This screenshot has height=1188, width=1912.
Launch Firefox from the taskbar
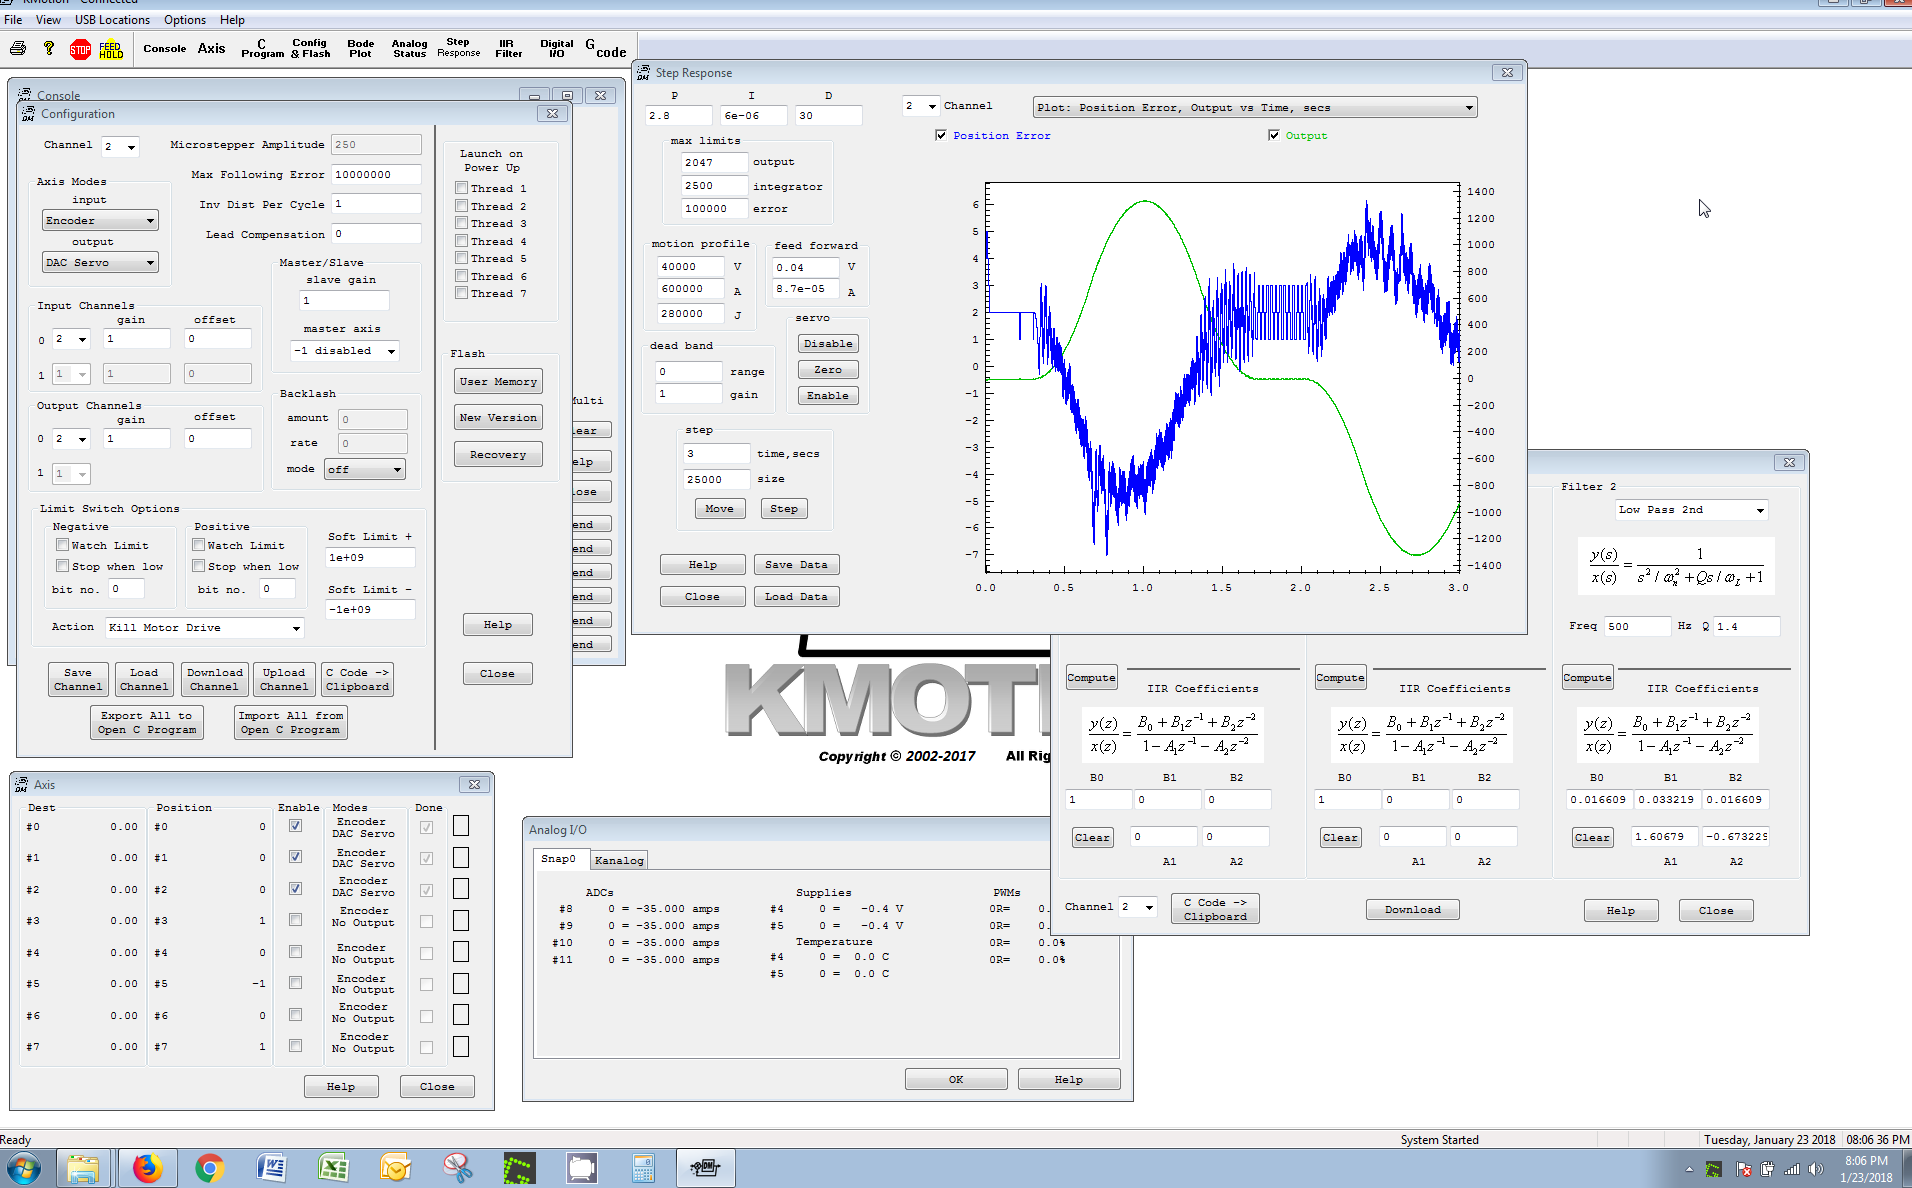coord(147,1167)
